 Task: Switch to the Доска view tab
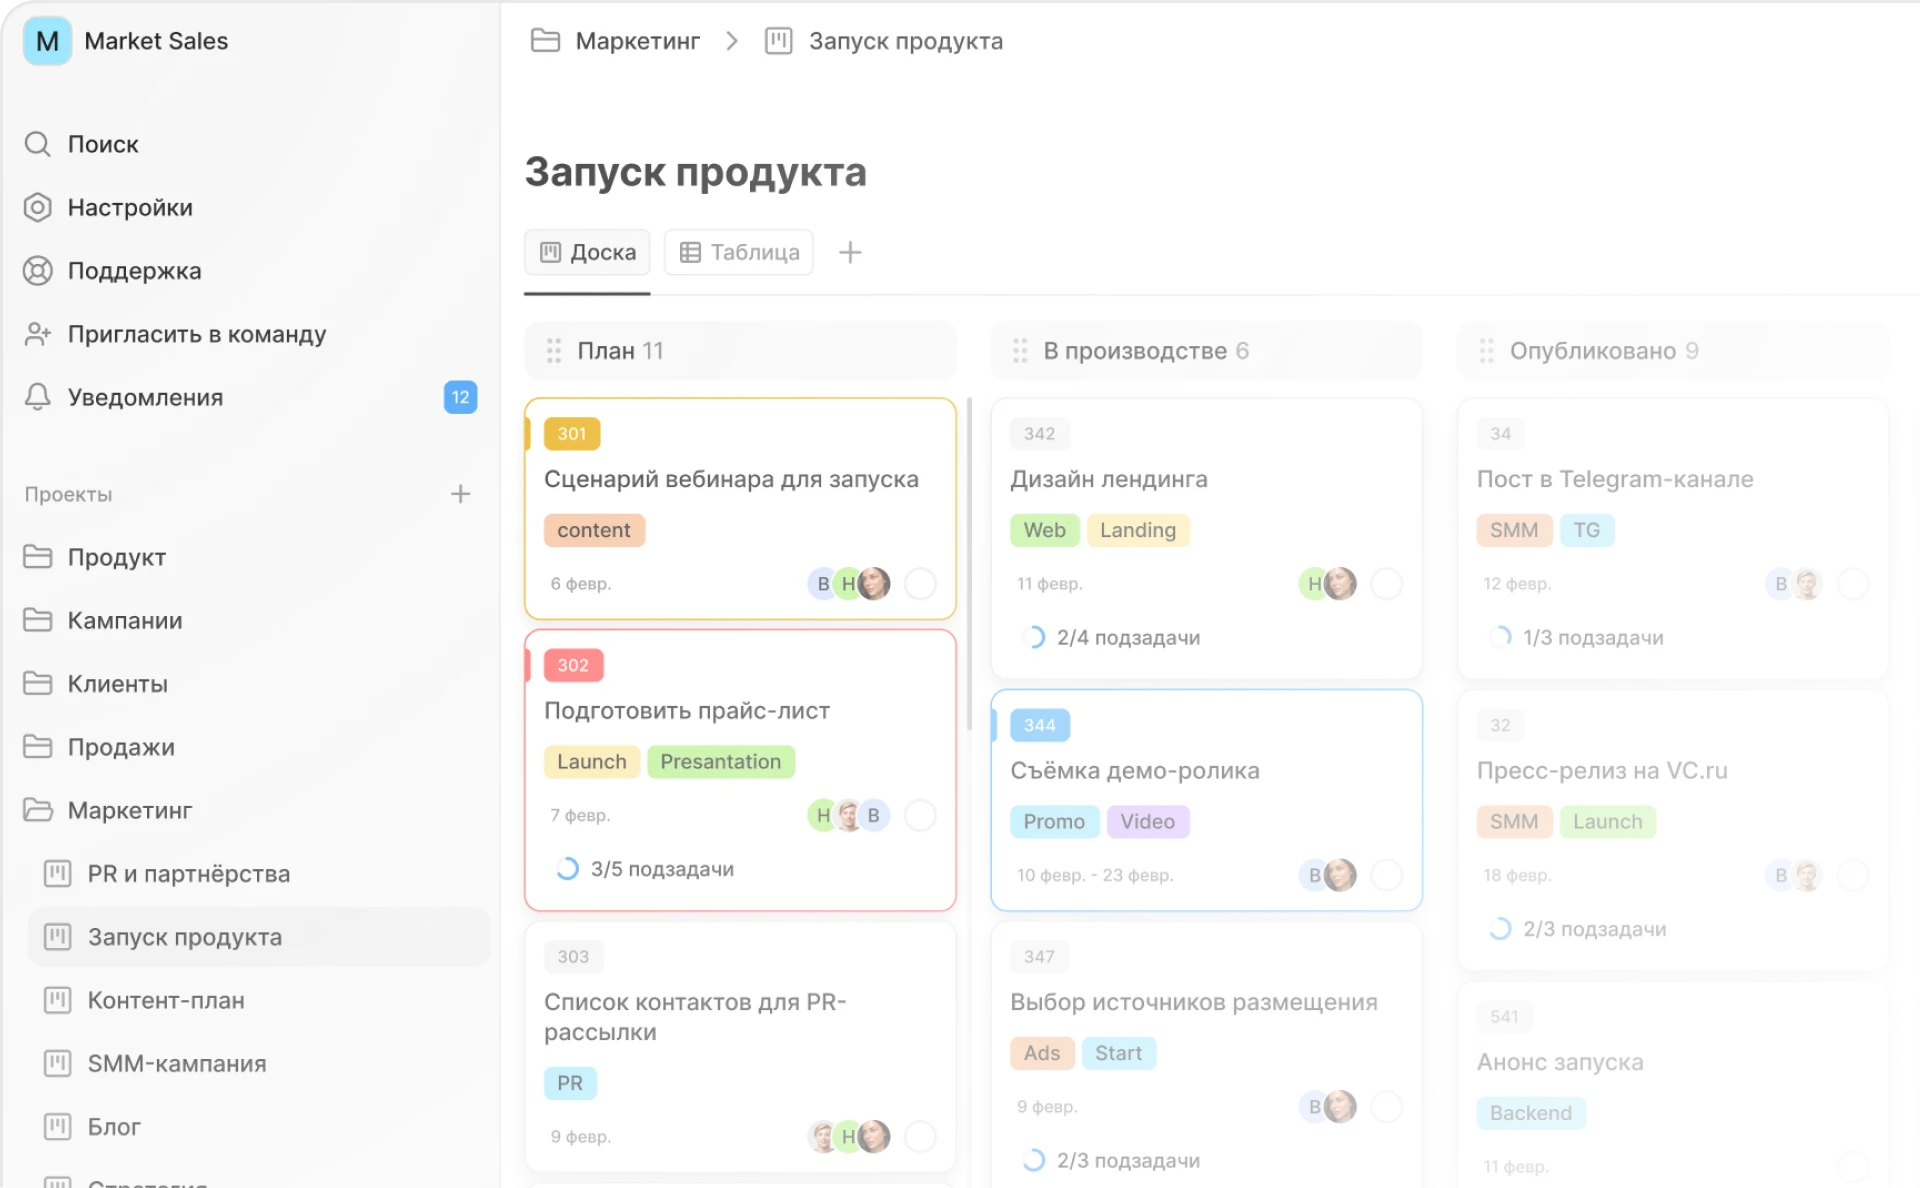click(587, 252)
